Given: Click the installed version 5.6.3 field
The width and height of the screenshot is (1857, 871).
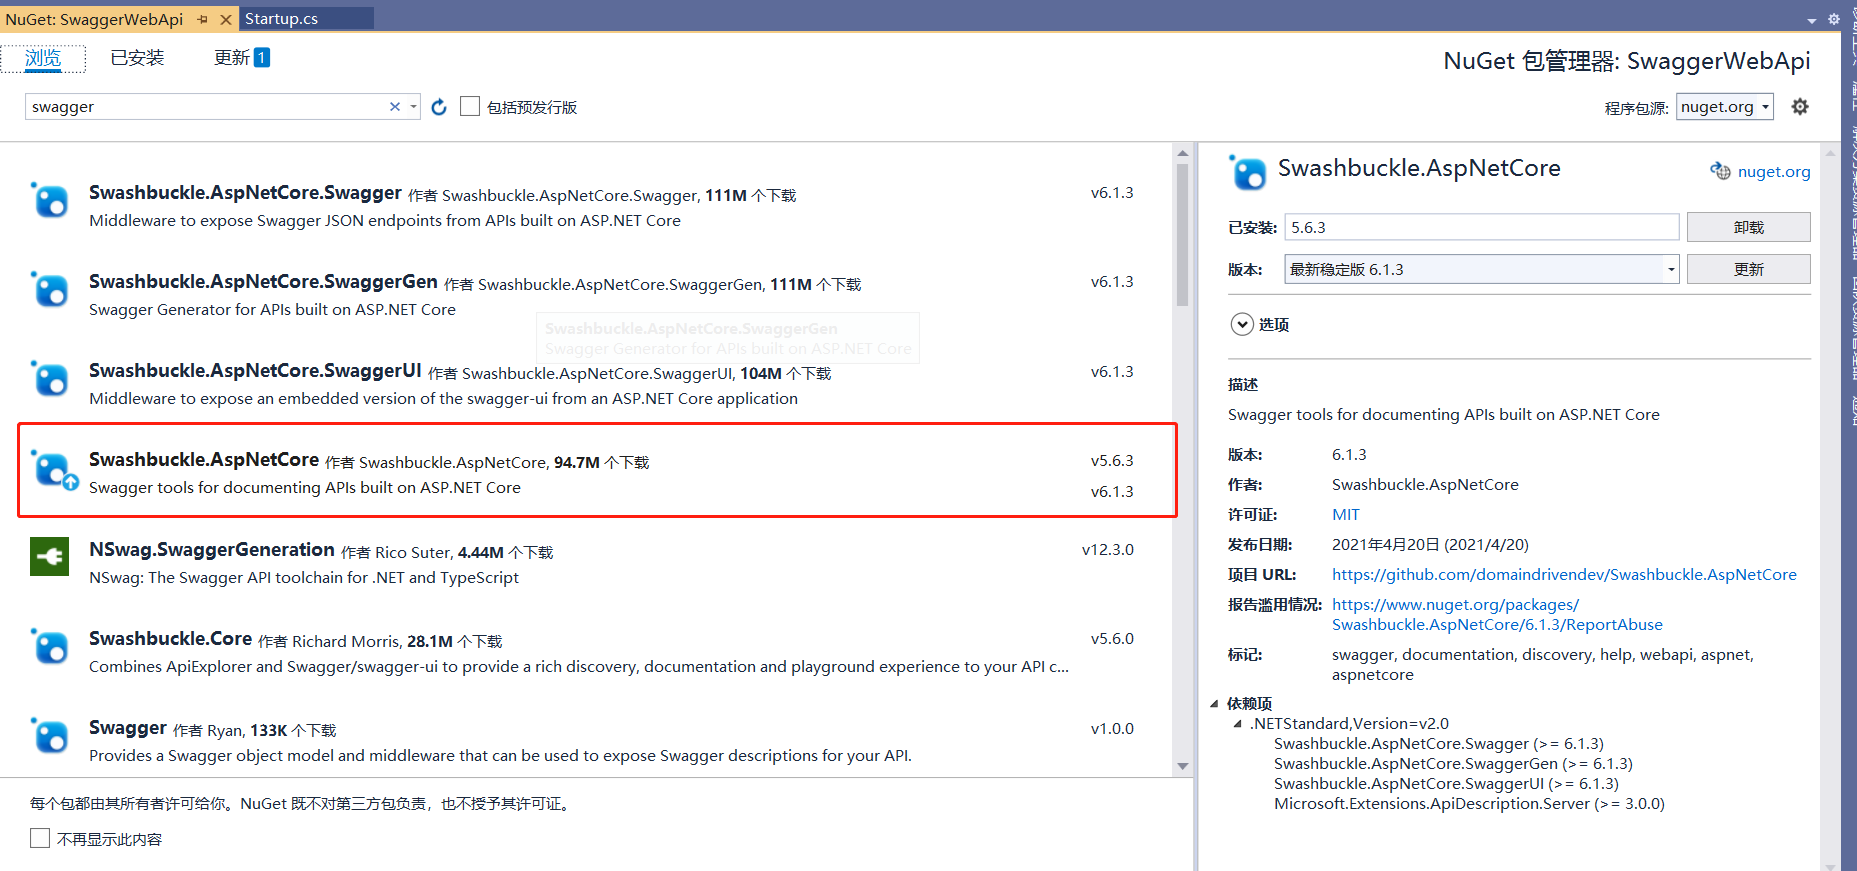Looking at the screenshot, I should pos(1481,227).
